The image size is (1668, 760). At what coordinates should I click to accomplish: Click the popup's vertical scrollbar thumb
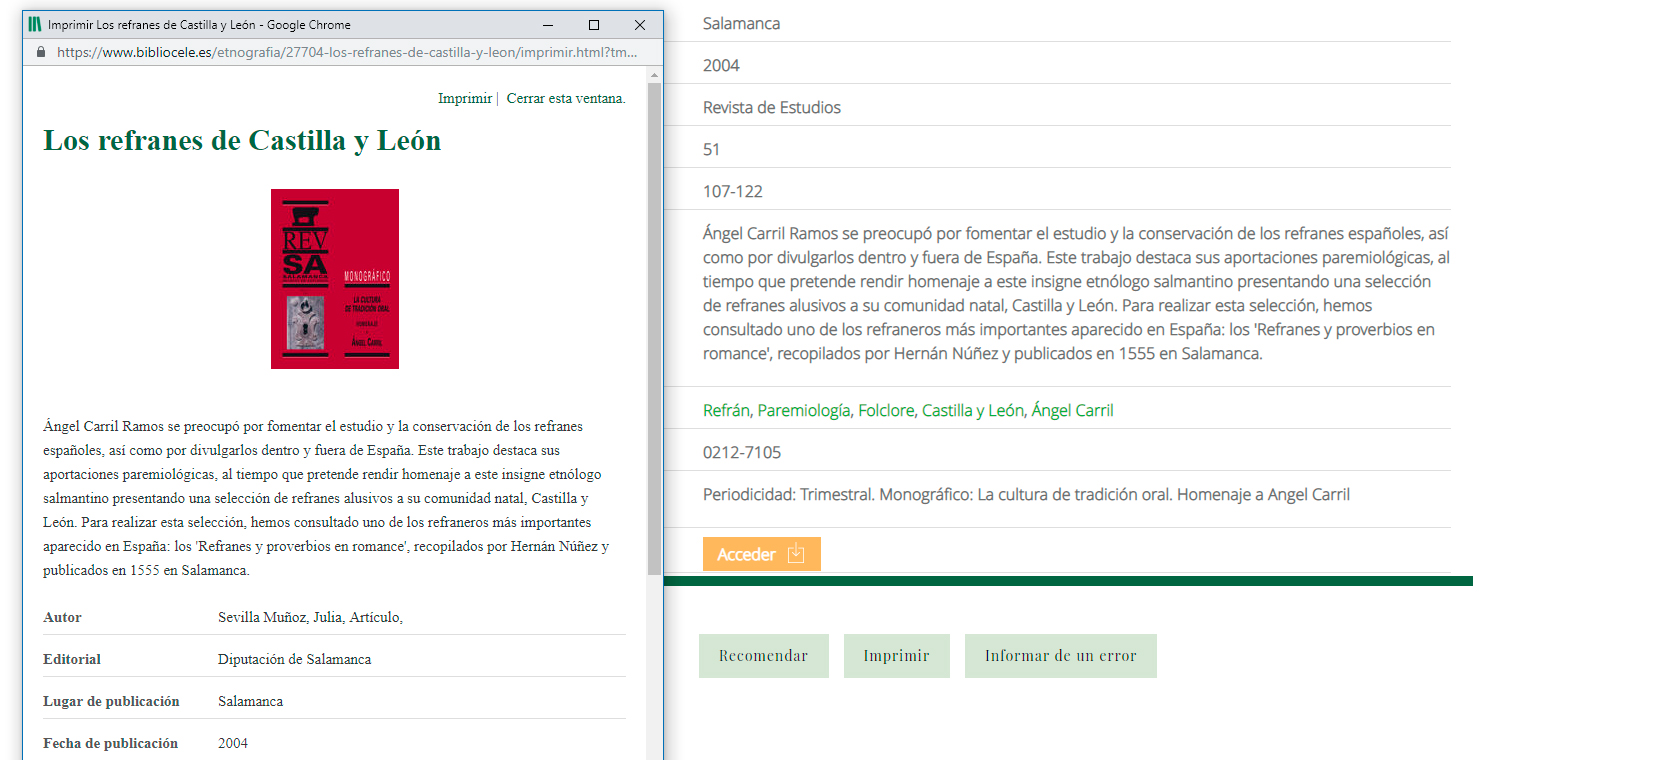[655, 330]
